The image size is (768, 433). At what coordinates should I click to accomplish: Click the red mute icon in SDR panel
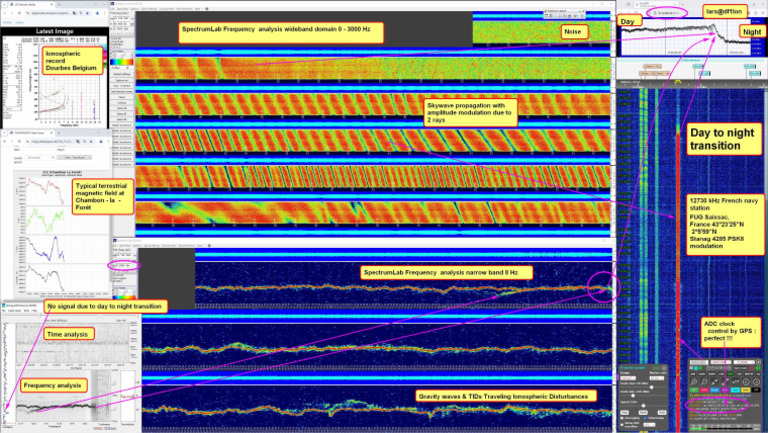751,368
